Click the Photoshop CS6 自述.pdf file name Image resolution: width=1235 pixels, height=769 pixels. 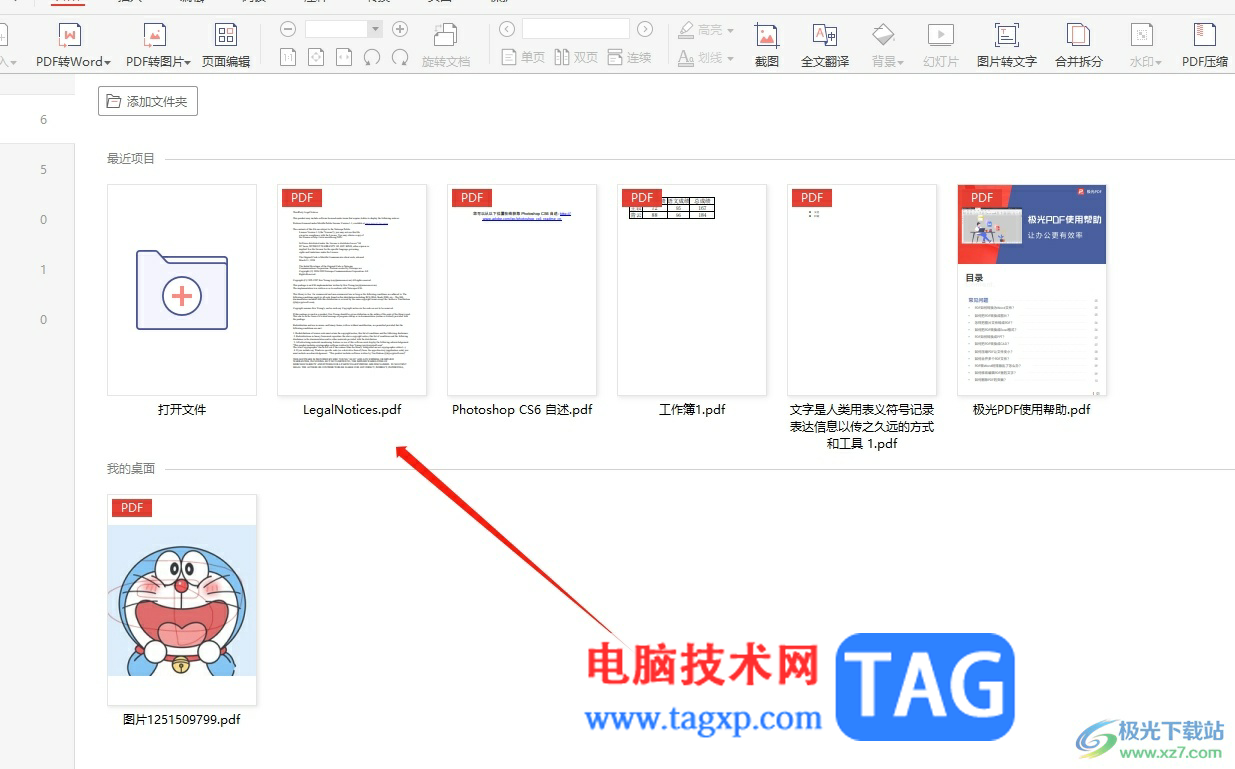[522, 410]
